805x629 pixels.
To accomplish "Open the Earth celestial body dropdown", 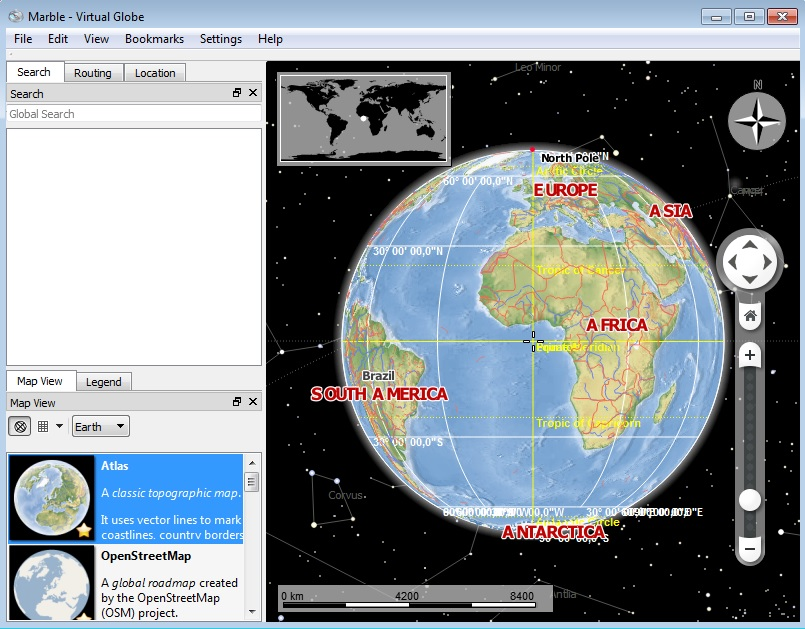I will [101, 426].
